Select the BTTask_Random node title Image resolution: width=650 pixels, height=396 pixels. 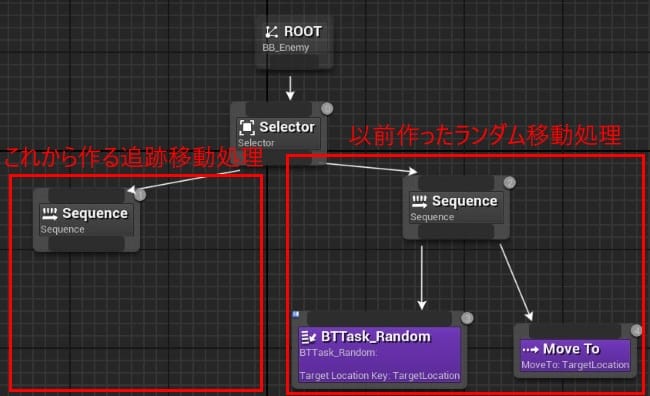tap(376, 337)
